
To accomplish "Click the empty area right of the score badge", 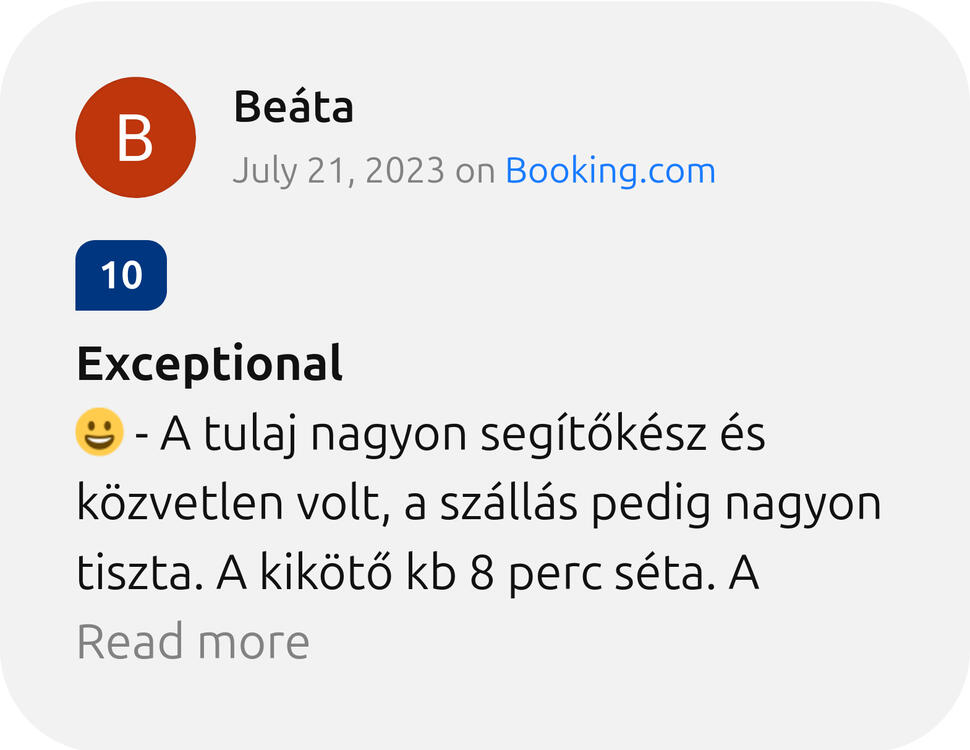I will (500, 275).
